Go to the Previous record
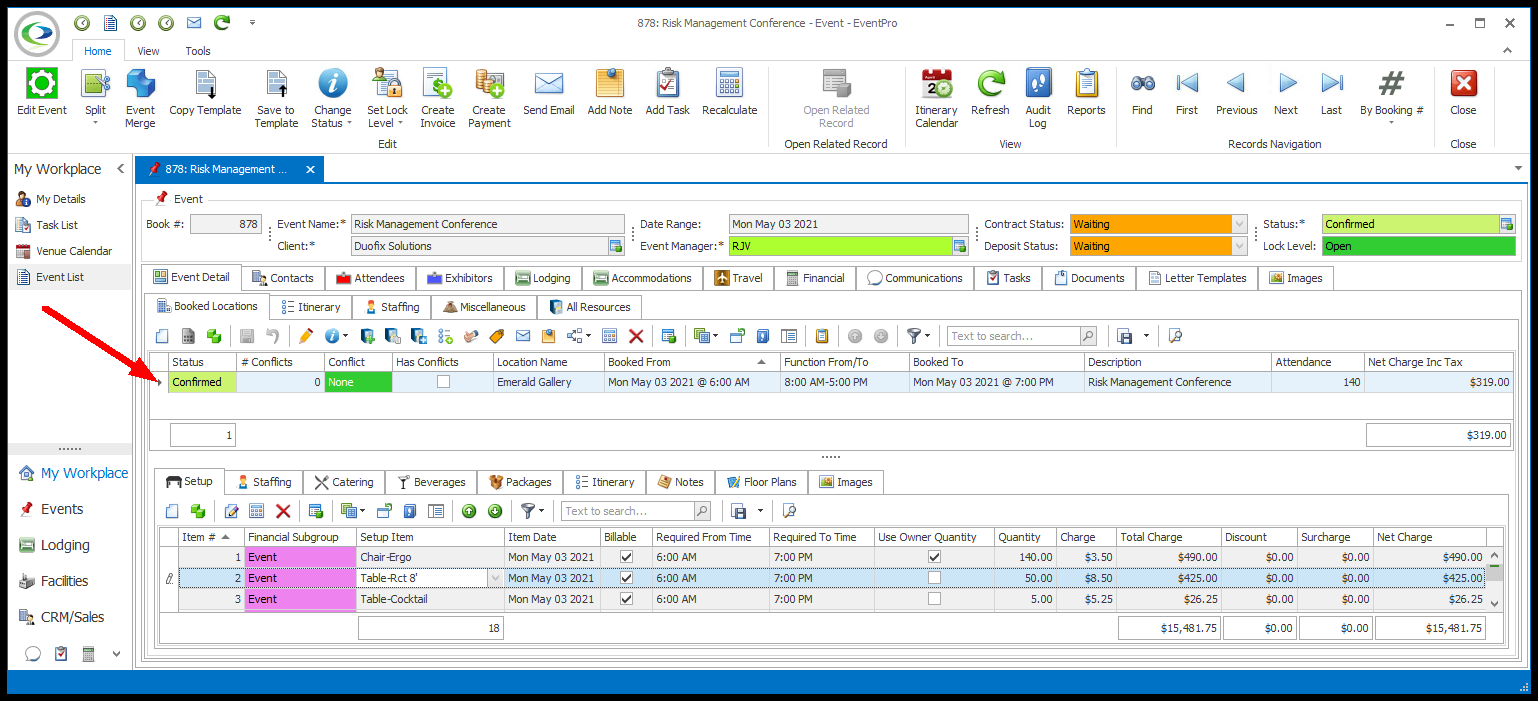1538x701 pixels. [x=1236, y=93]
